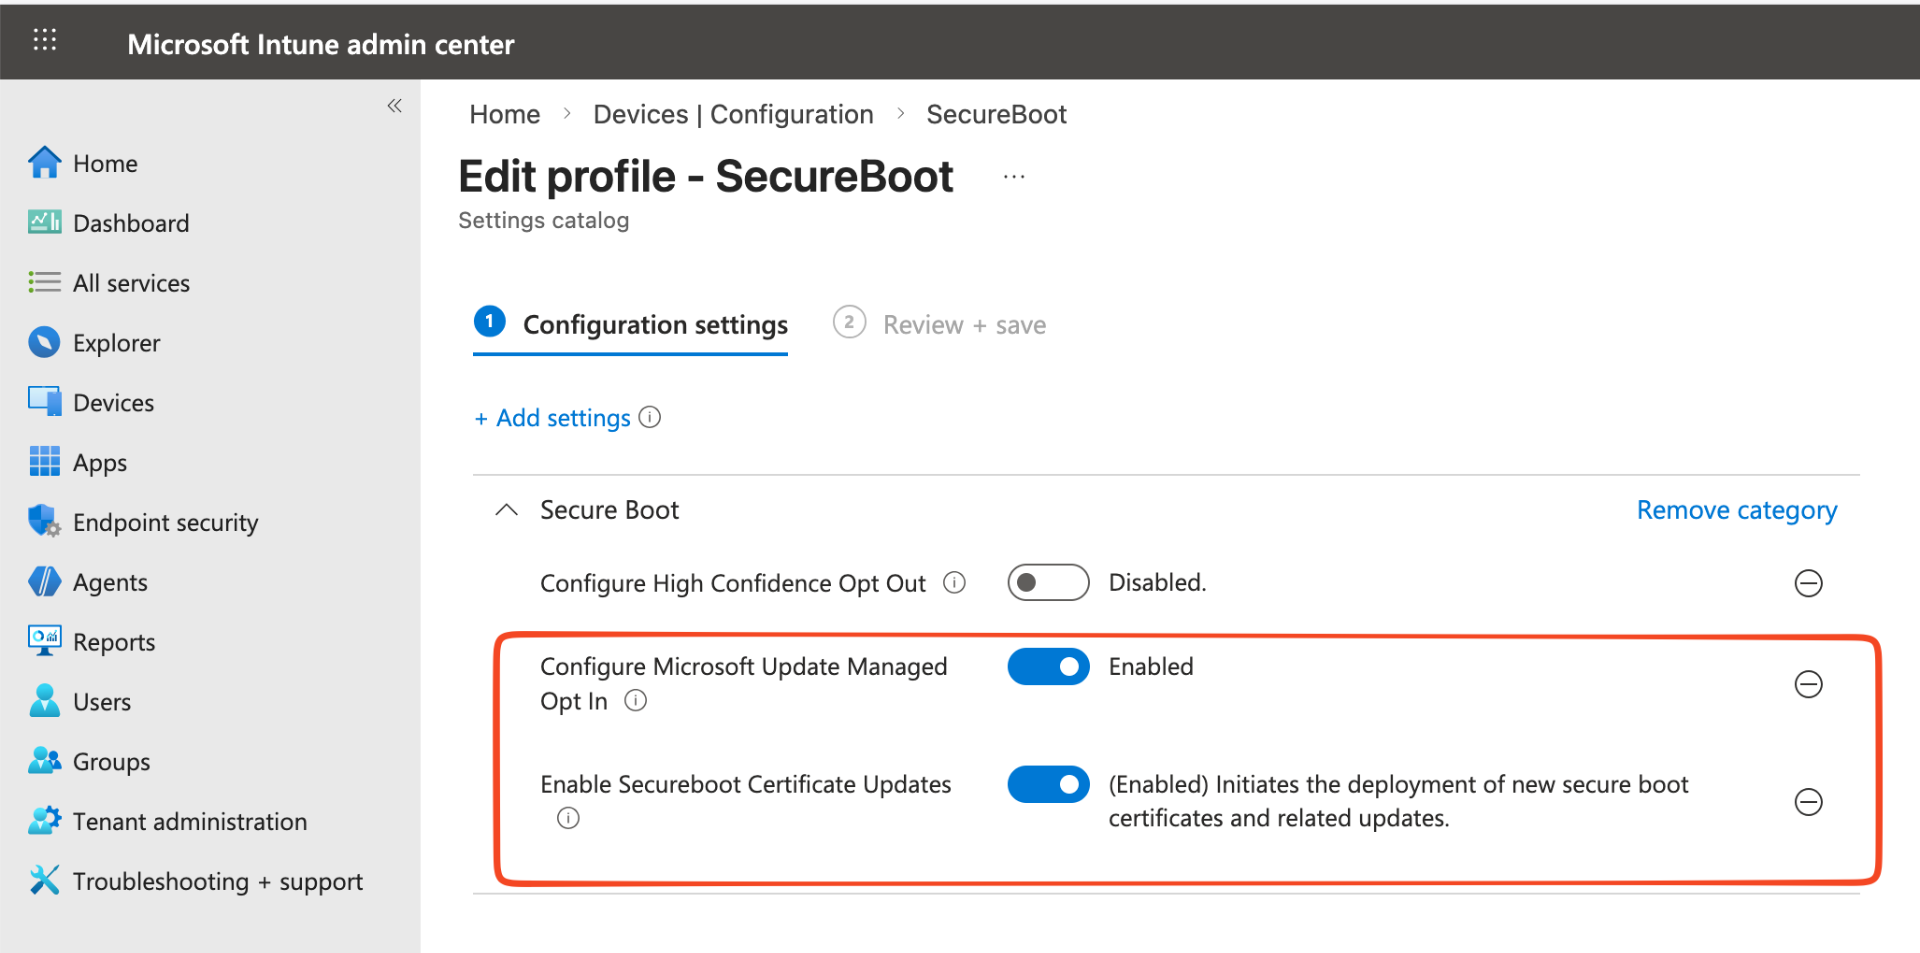Select the Devices sidebar icon

point(44,401)
